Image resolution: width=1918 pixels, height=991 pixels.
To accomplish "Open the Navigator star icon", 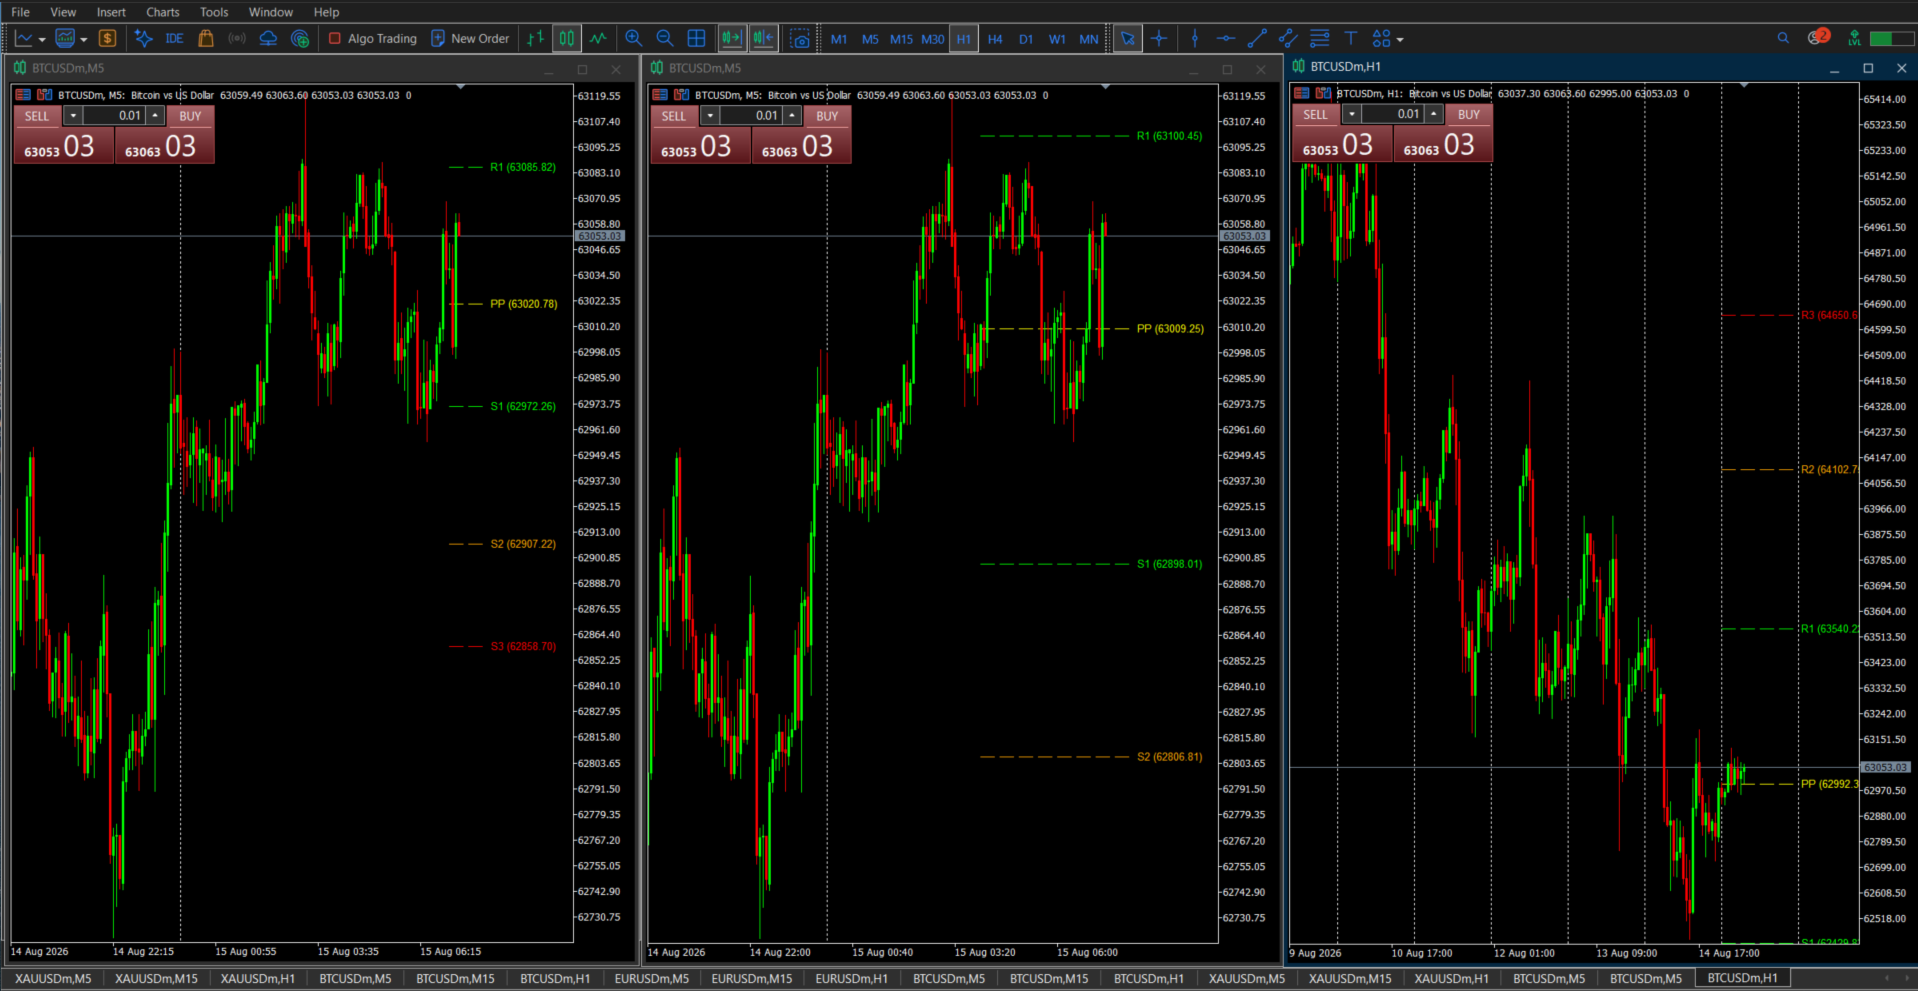I will (x=143, y=38).
